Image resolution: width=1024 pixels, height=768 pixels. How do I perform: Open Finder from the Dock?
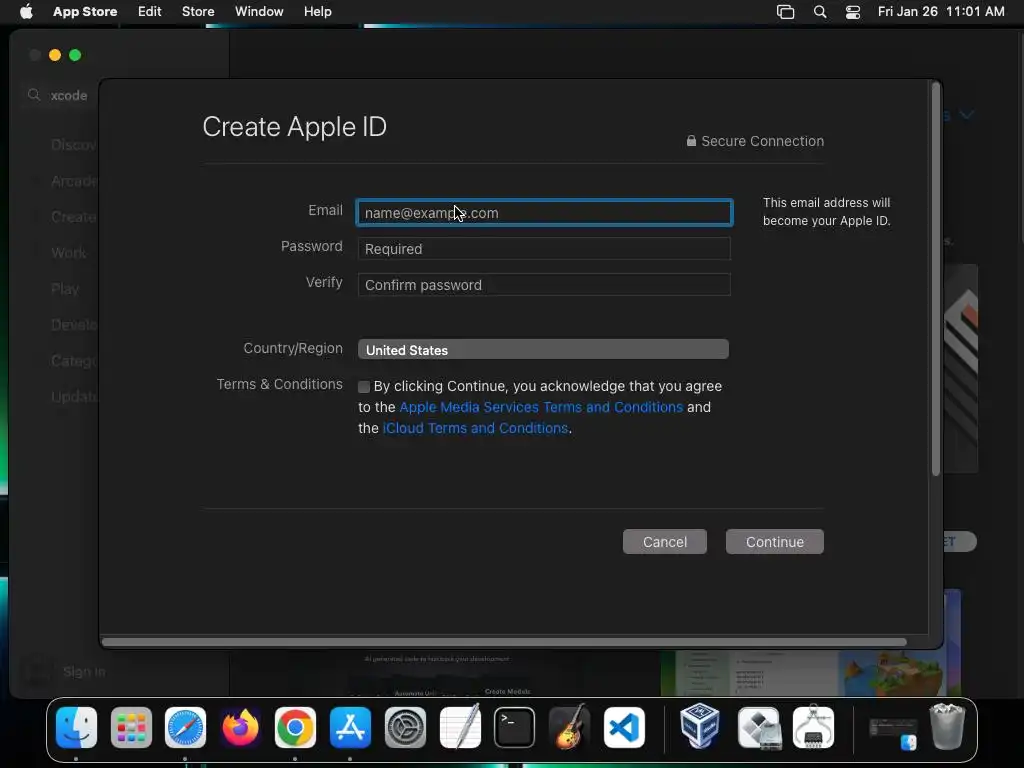[76, 728]
